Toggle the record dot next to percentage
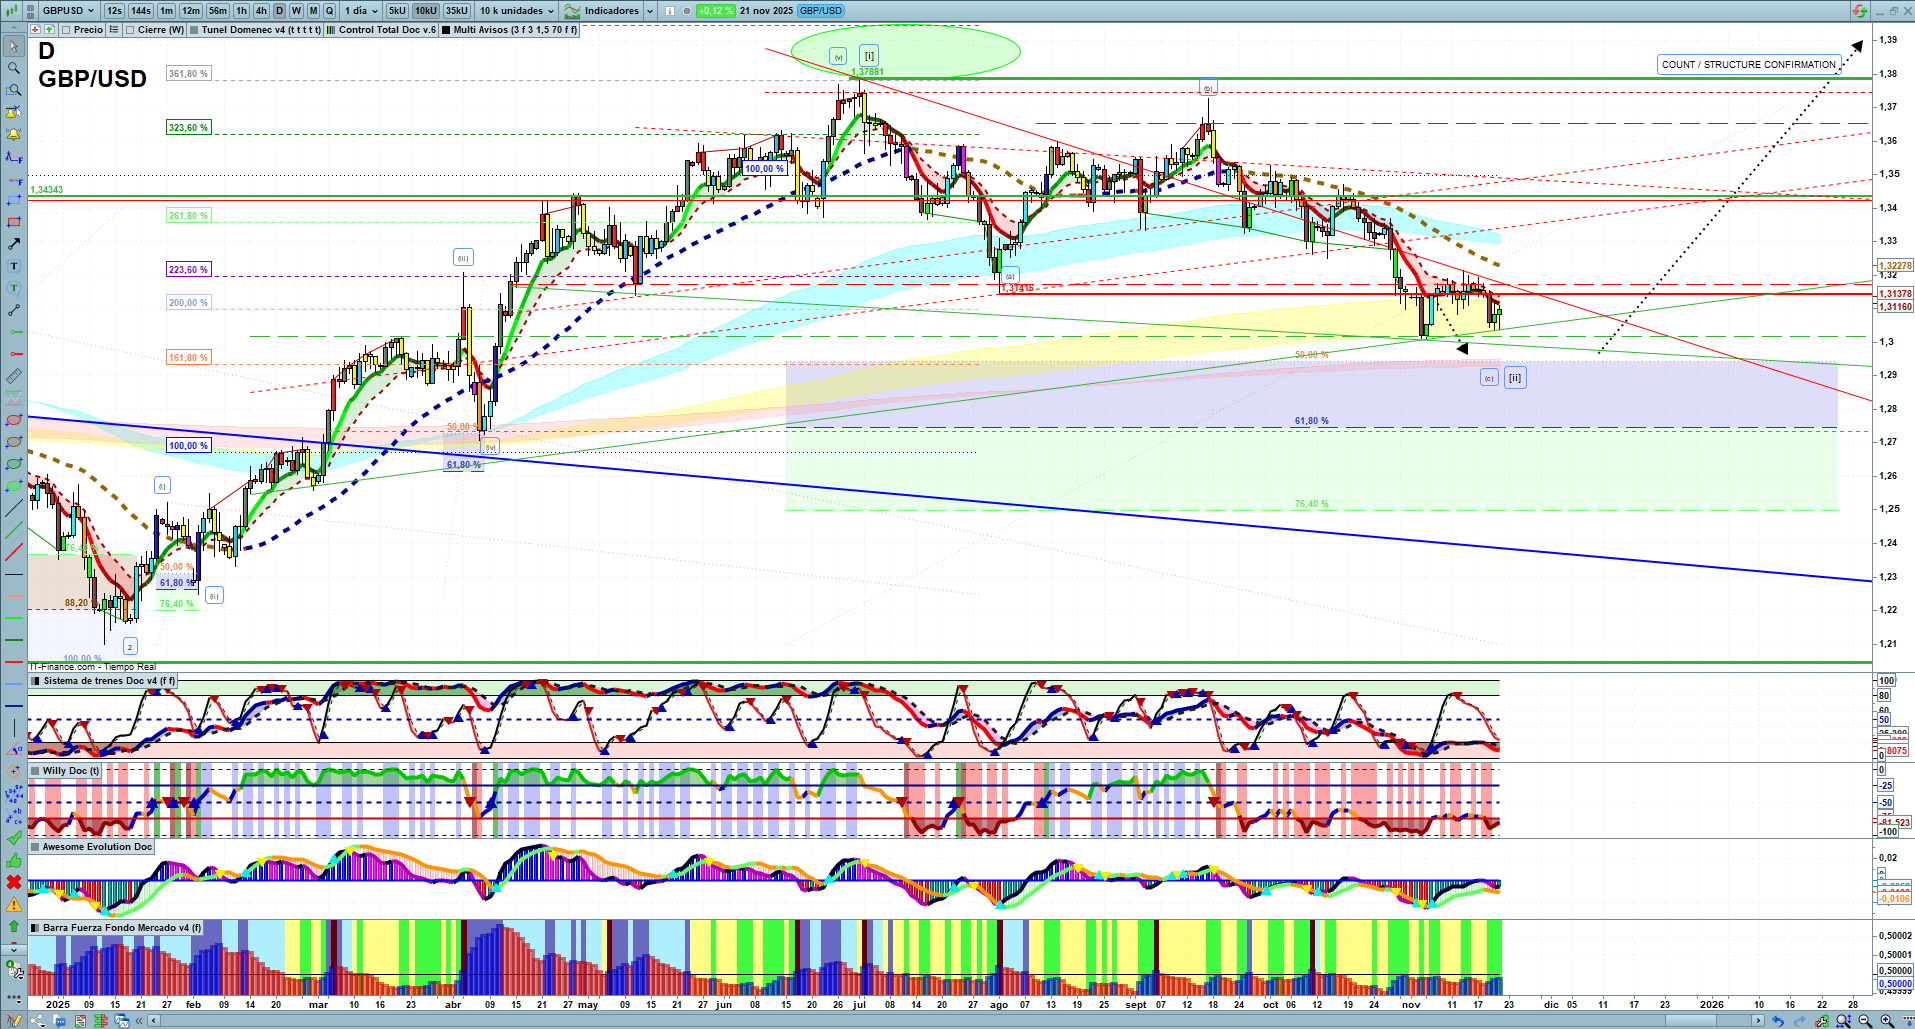Image resolution: width=1915 pixels, height=1029 pixels. point(687,11)
